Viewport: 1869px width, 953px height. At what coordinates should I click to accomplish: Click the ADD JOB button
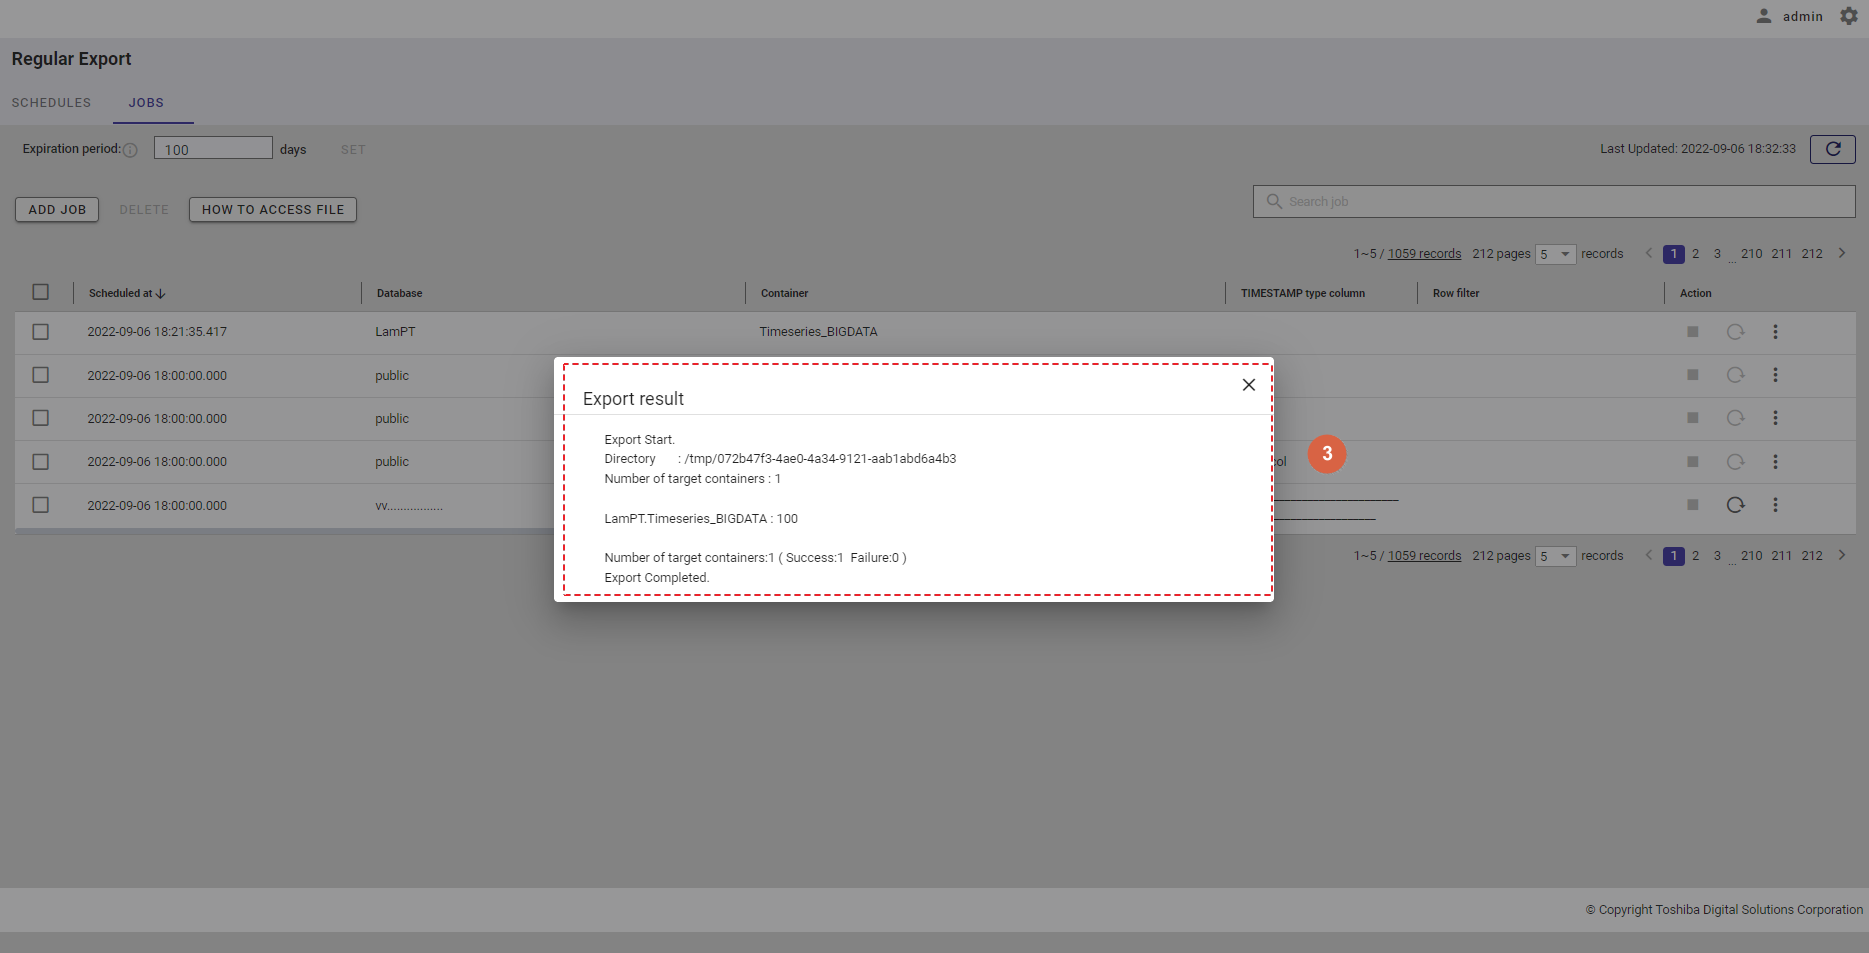[x=57, y=210]
